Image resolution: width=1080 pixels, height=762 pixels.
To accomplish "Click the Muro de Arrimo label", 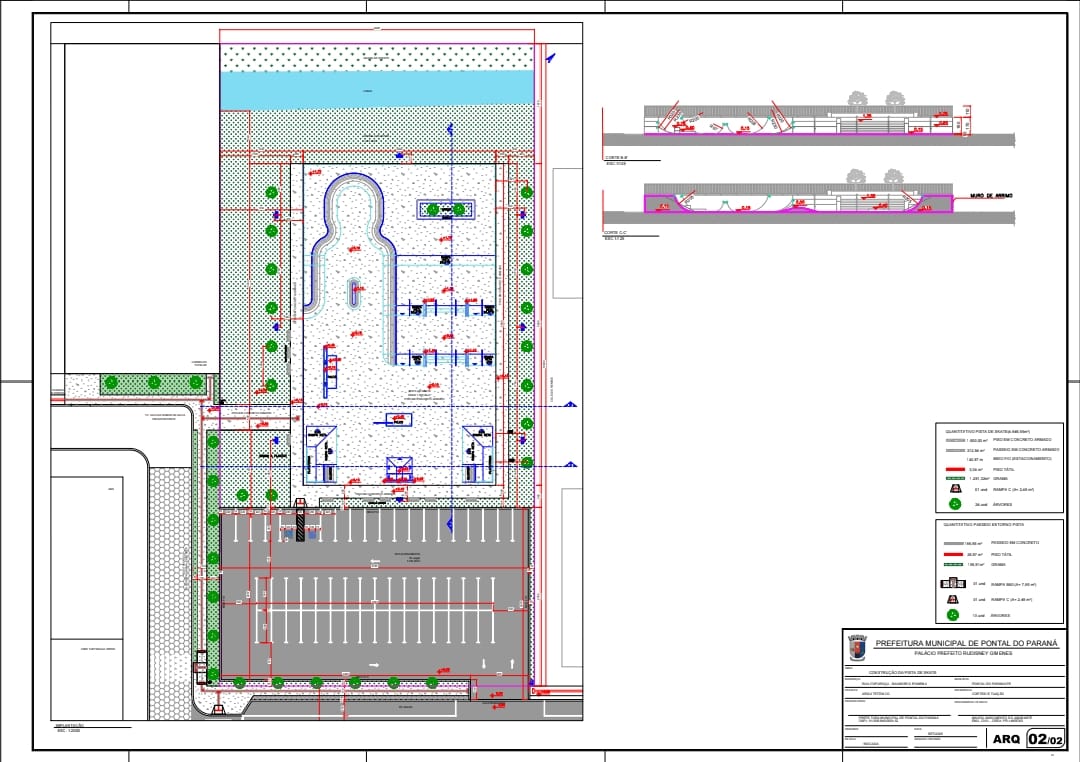I will (991, 197).
